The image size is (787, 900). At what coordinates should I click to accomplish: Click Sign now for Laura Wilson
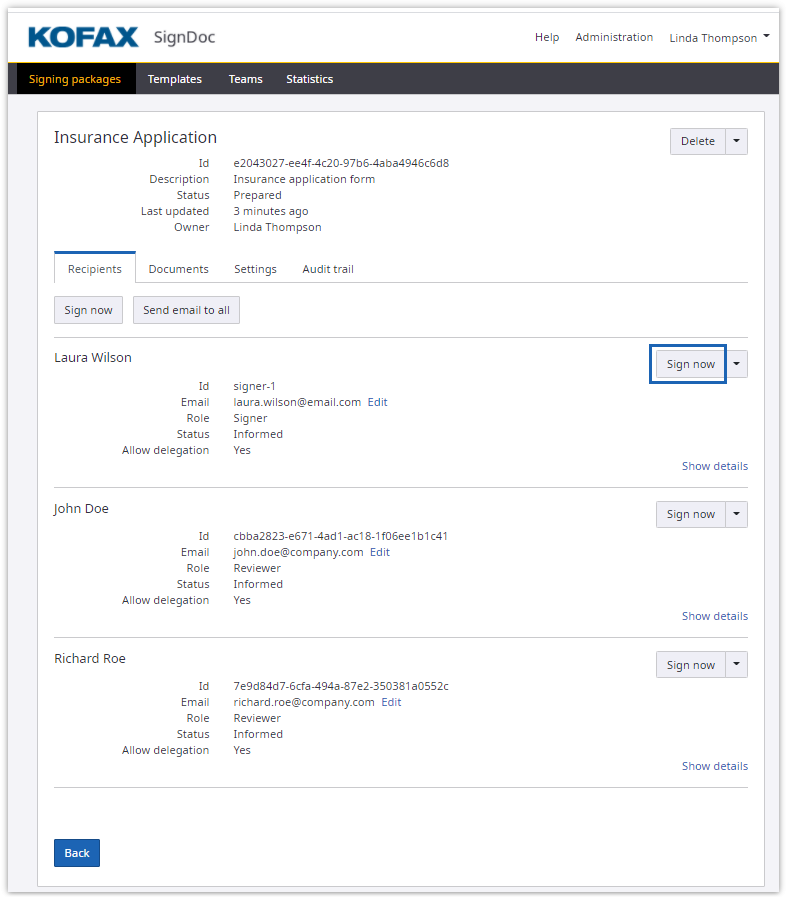690,364
